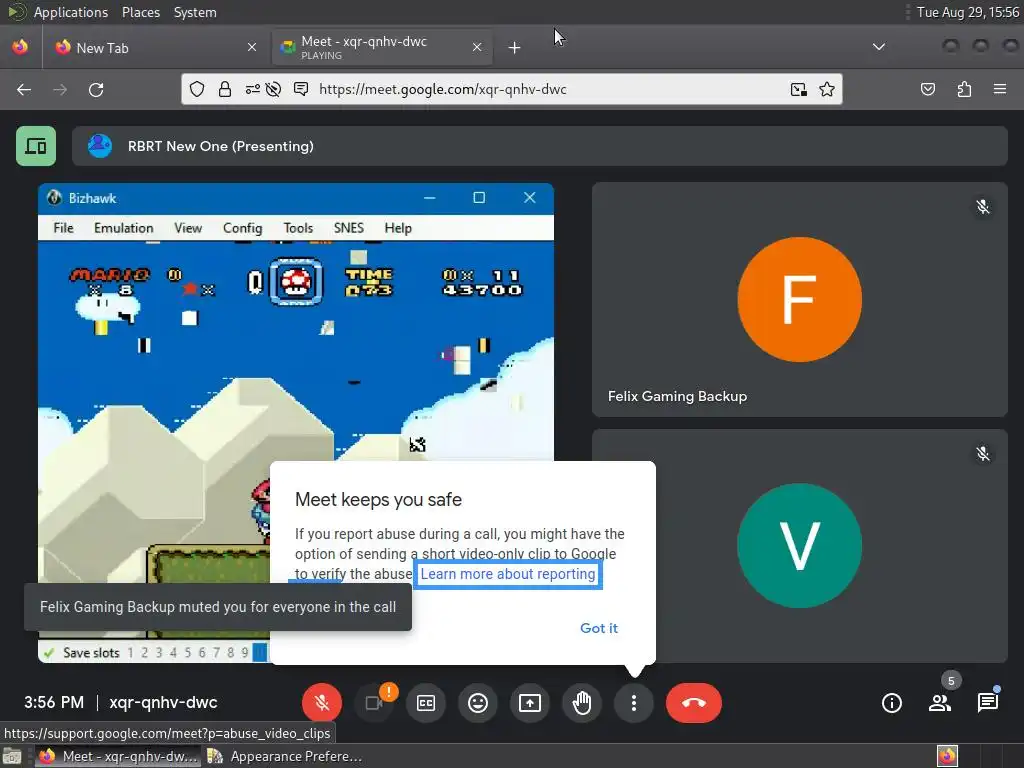1024x768 pixels.
Task: Click the meeting code xqr-qnhv-dwc text
Action: 163,703
